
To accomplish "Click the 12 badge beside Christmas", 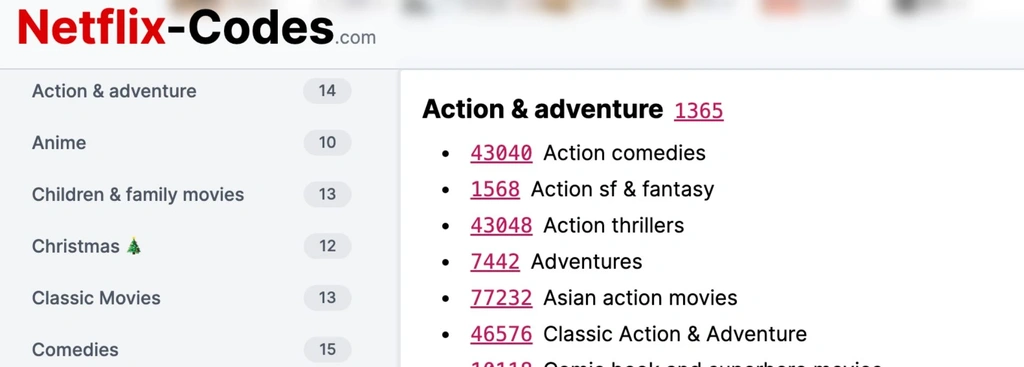I will 327,246.
